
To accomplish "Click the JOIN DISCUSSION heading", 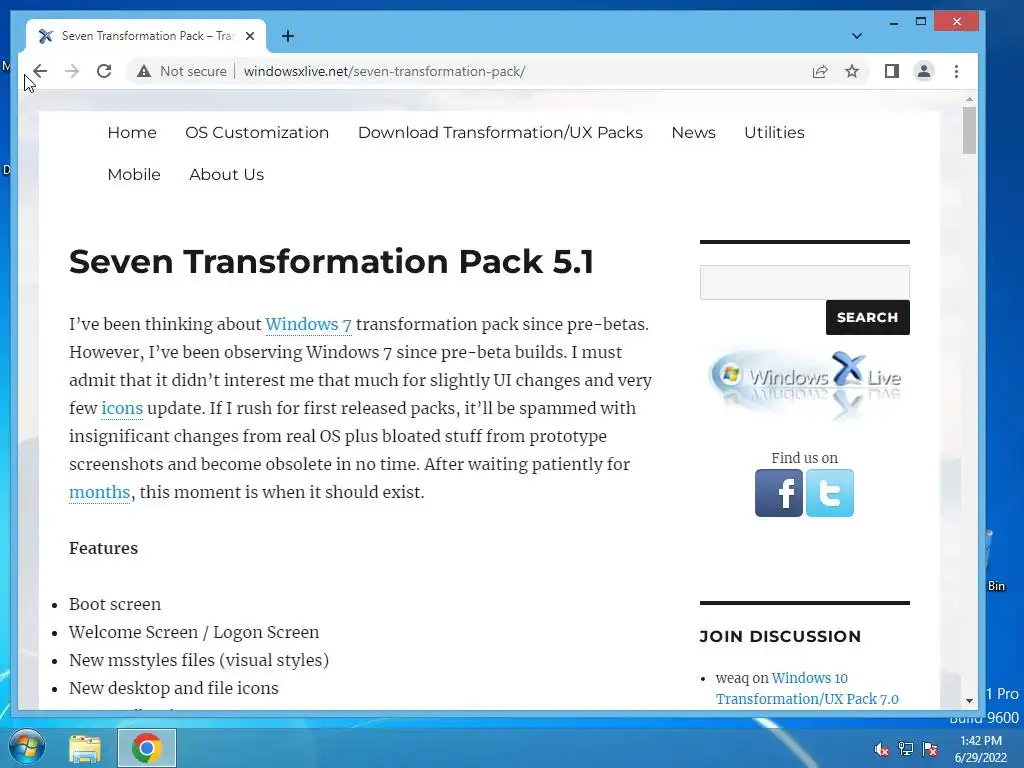I will (780, 636).
